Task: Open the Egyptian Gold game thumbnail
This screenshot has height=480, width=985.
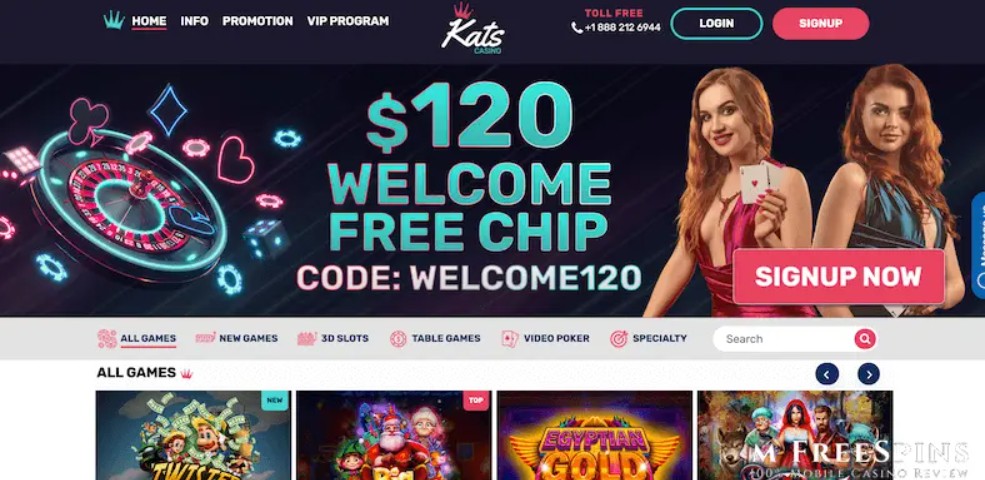Action: point(595,435)
